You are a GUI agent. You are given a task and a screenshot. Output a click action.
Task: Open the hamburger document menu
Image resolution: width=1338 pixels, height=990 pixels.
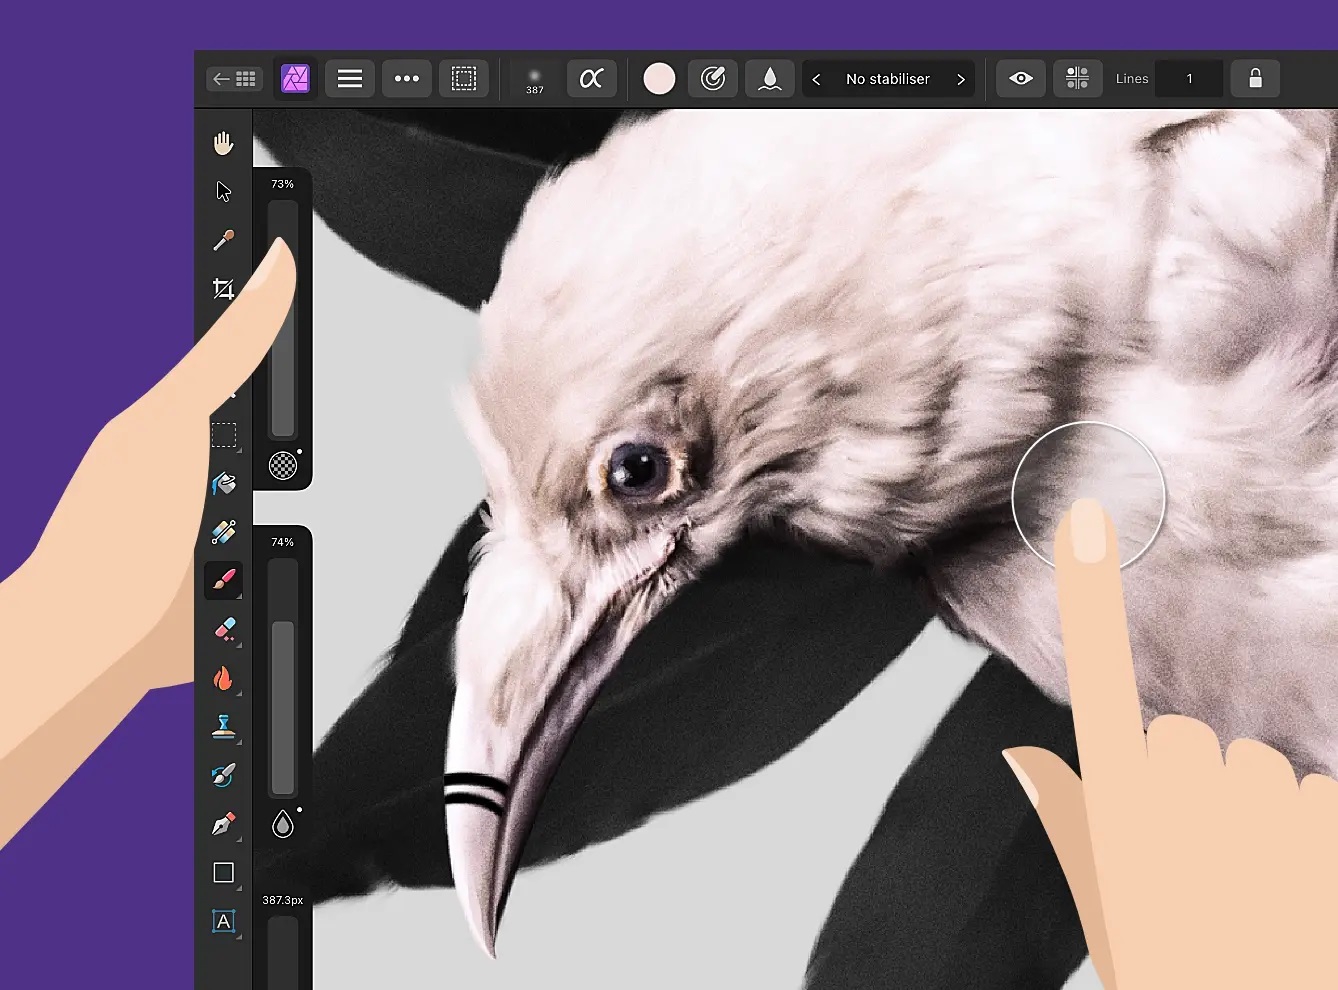350,79
